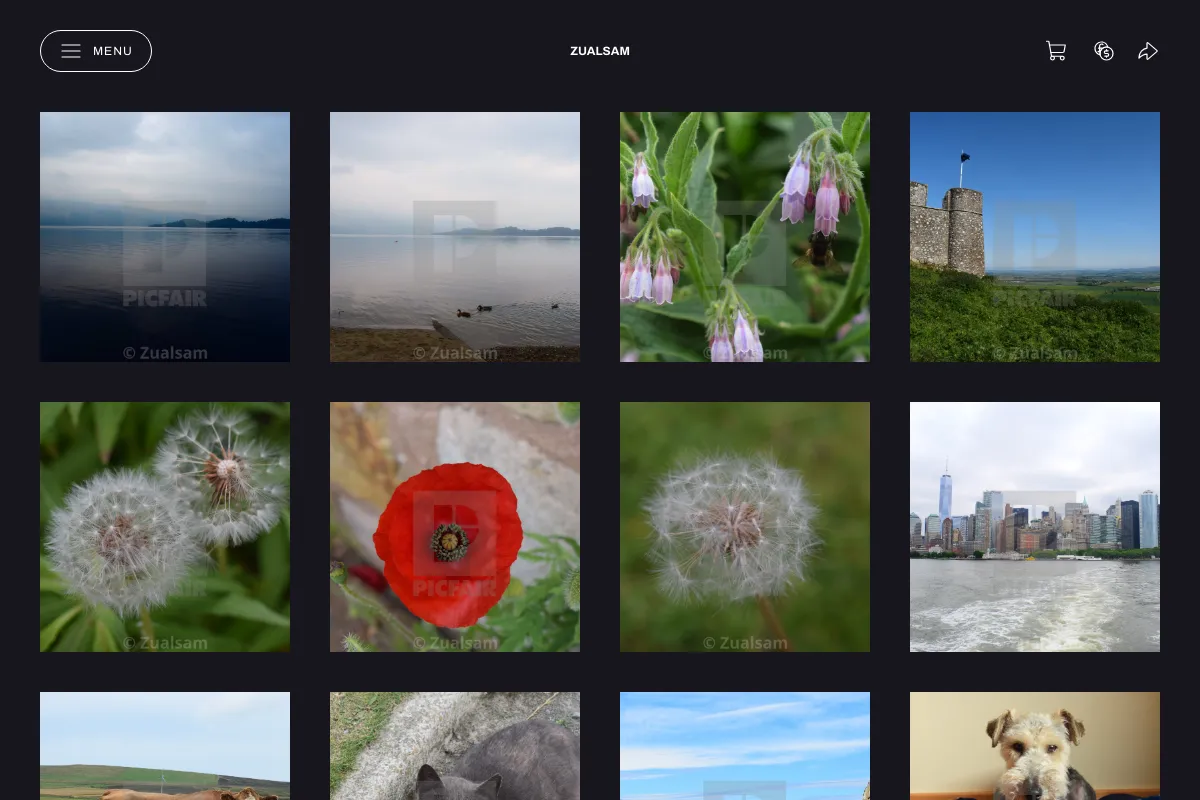
Task: Open the castle tower with flag photo
Action: tap(1035, 237)
